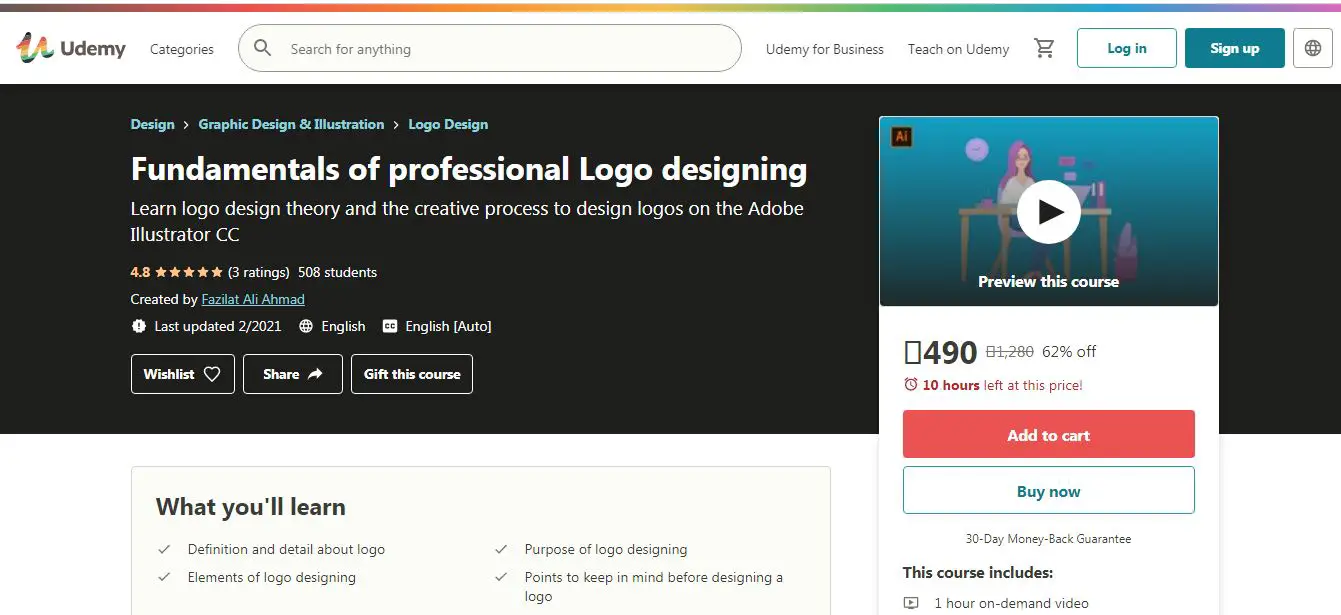
Task: Click Gift this course button
Action: click(x=412, y=374)
